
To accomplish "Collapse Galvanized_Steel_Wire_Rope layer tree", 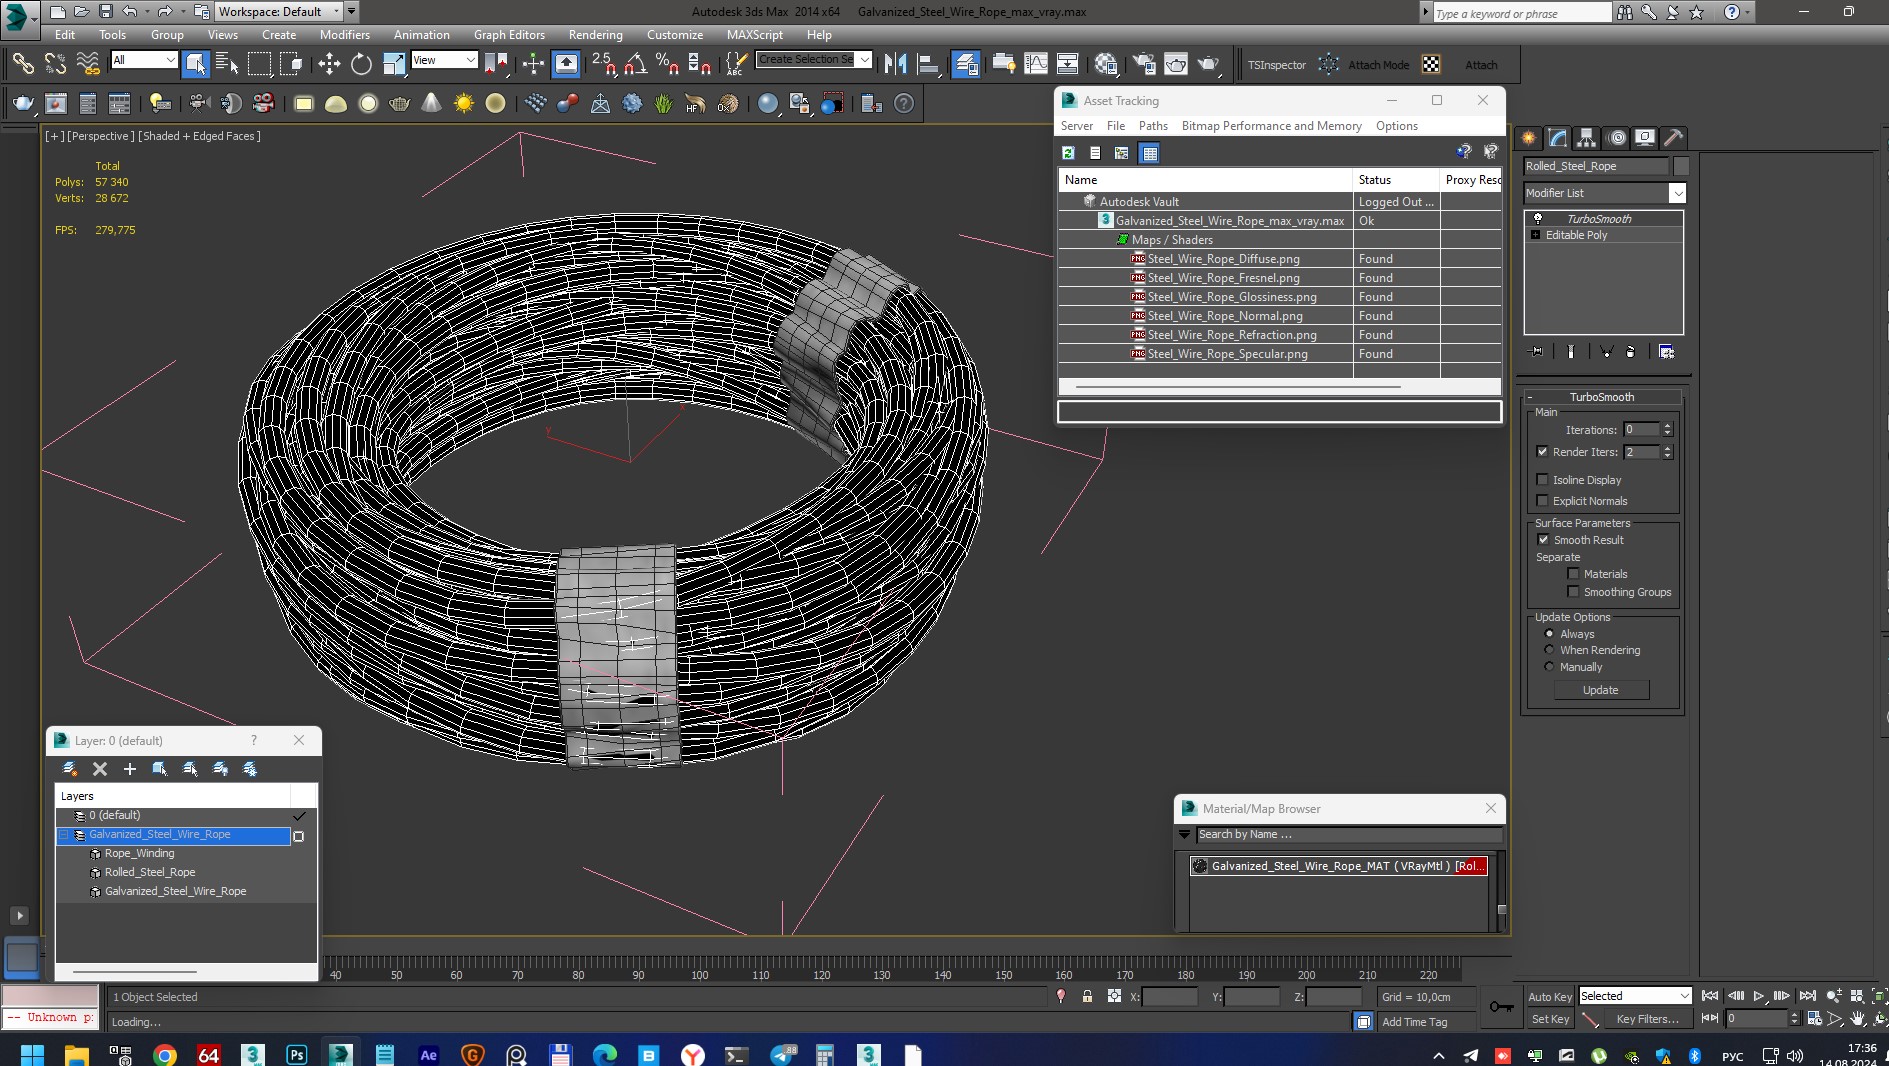I will click(64, 835).
